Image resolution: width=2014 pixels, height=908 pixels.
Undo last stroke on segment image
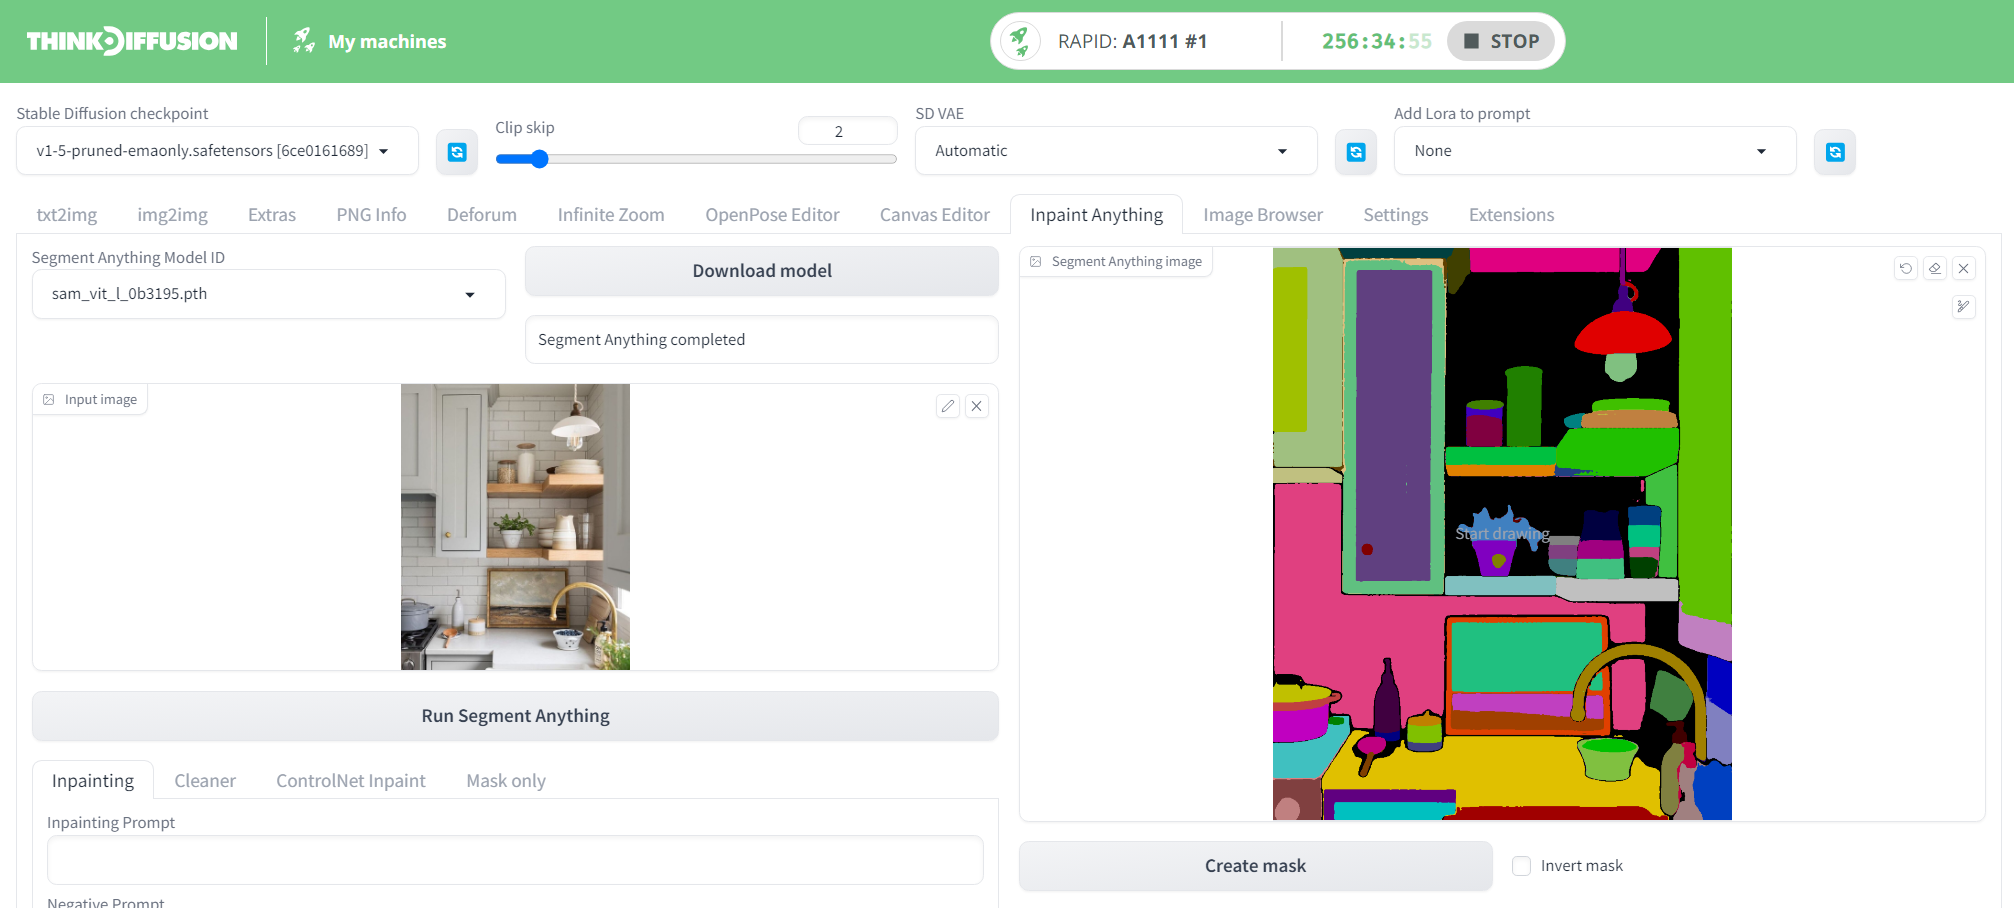coord(1906,268)
